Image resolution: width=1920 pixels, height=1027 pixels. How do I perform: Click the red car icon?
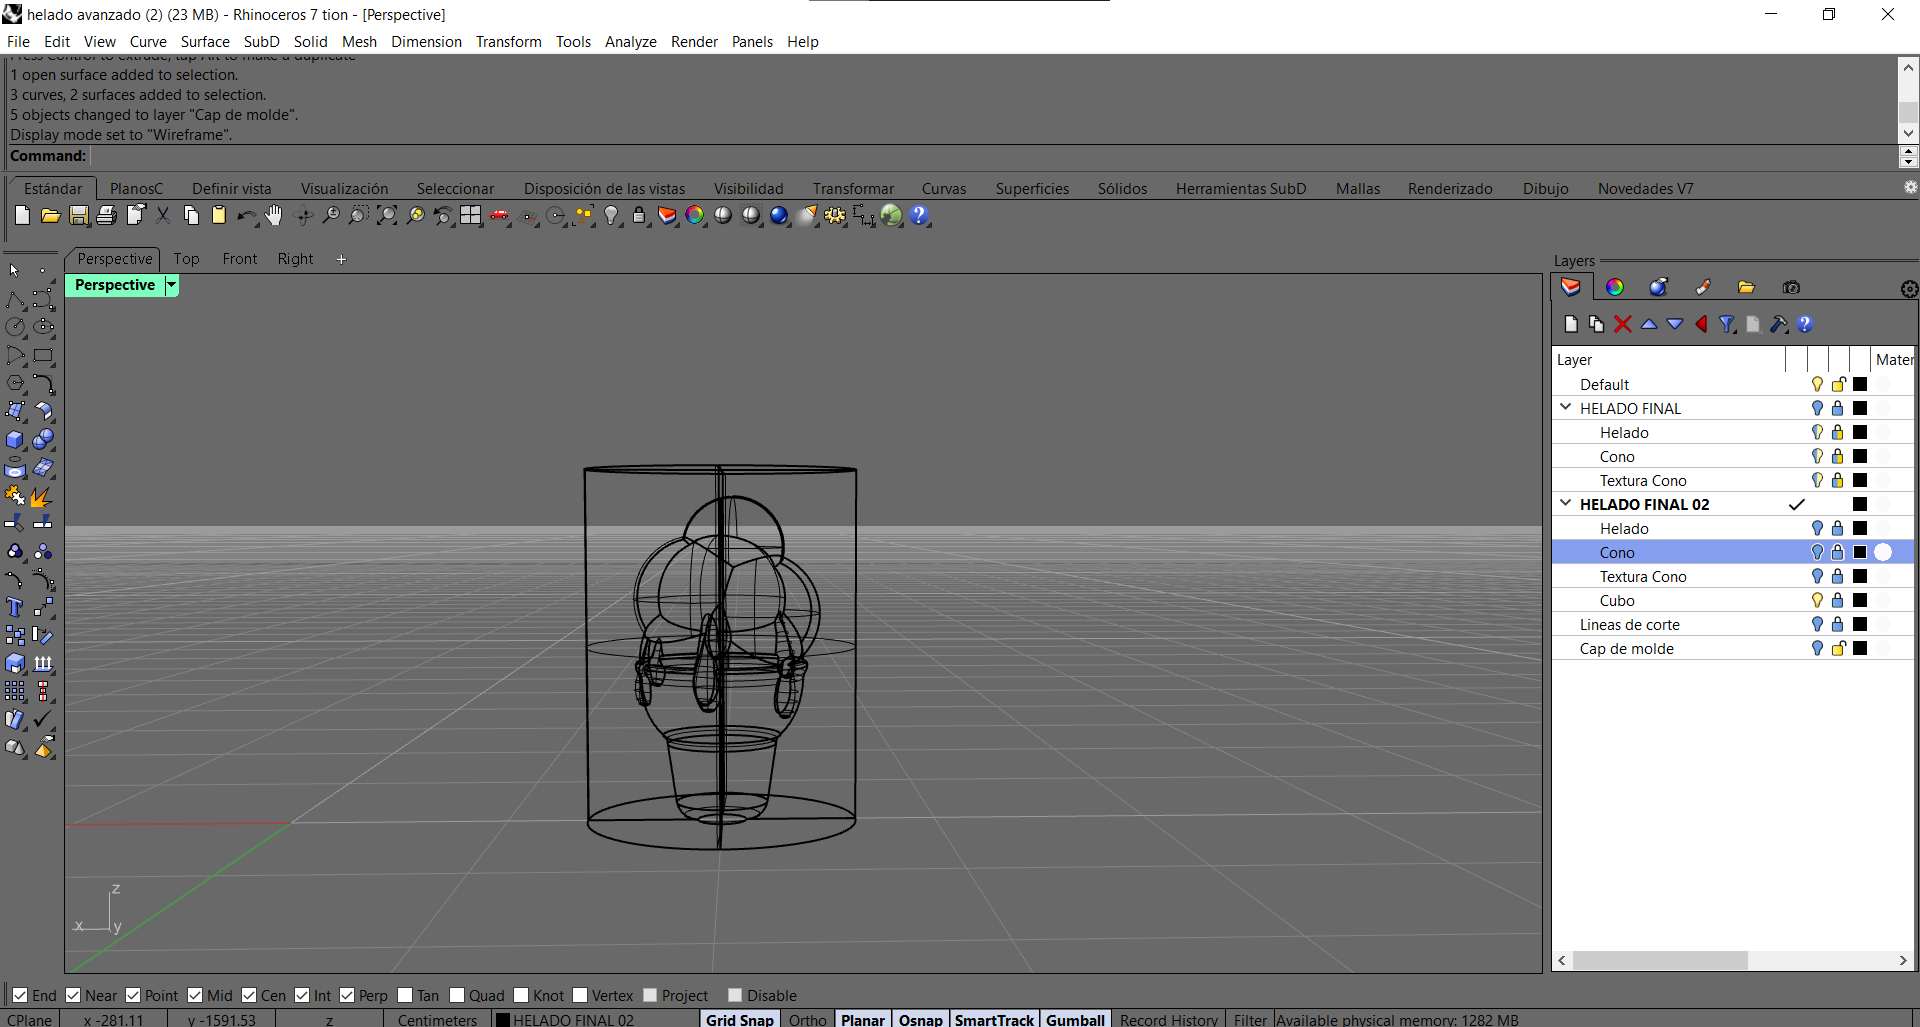499,215
